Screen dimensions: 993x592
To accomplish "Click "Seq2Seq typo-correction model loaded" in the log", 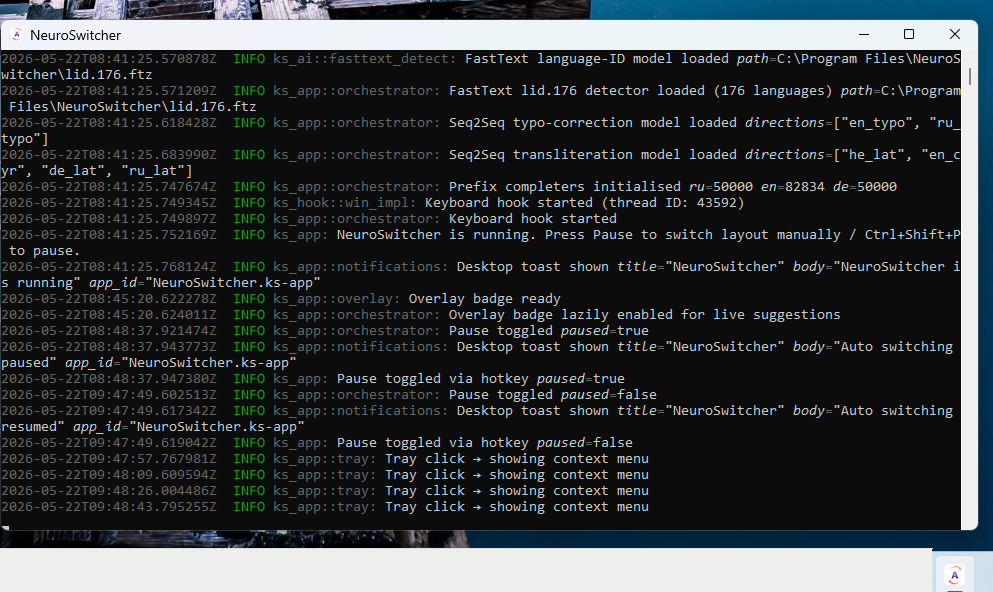I will coord(593,123).
